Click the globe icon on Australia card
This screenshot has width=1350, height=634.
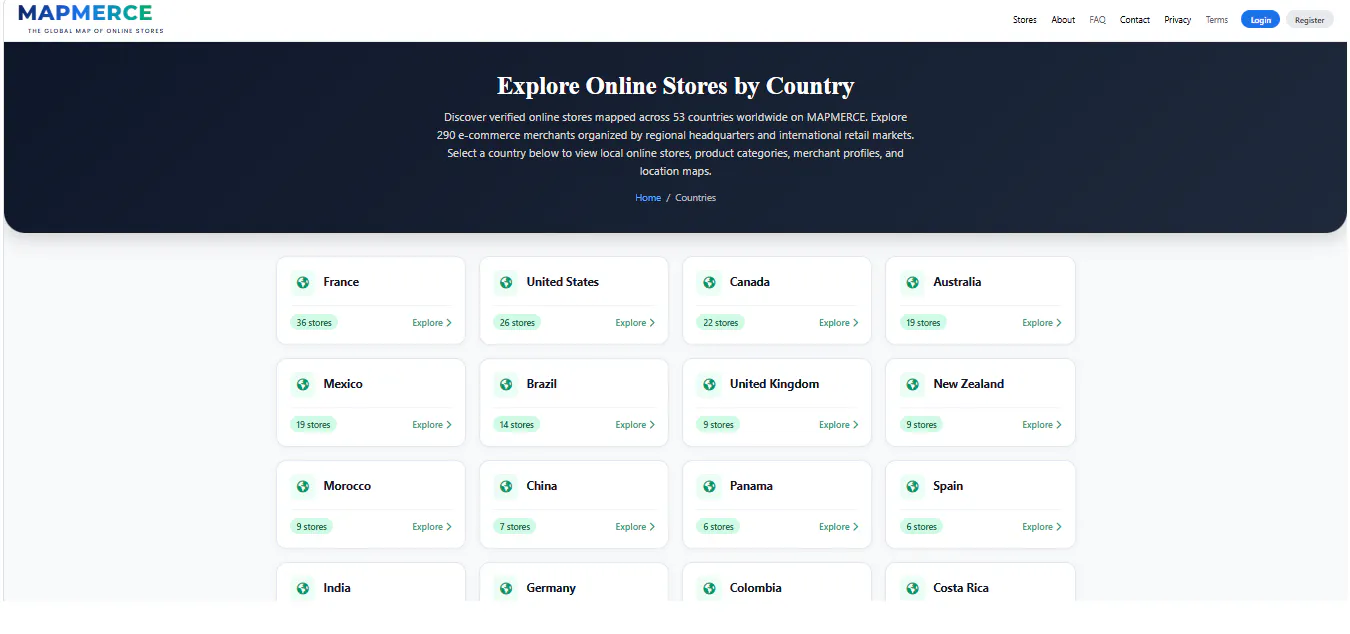(912, 282)
